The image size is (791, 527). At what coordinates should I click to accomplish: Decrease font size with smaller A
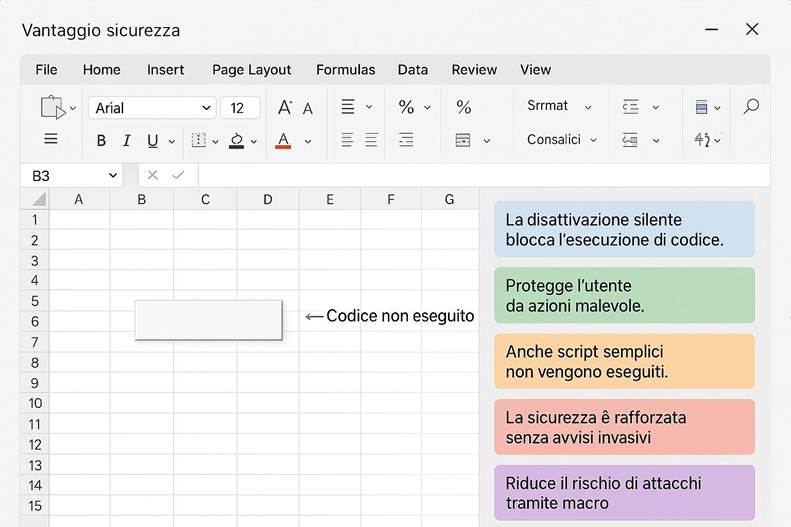308,108
